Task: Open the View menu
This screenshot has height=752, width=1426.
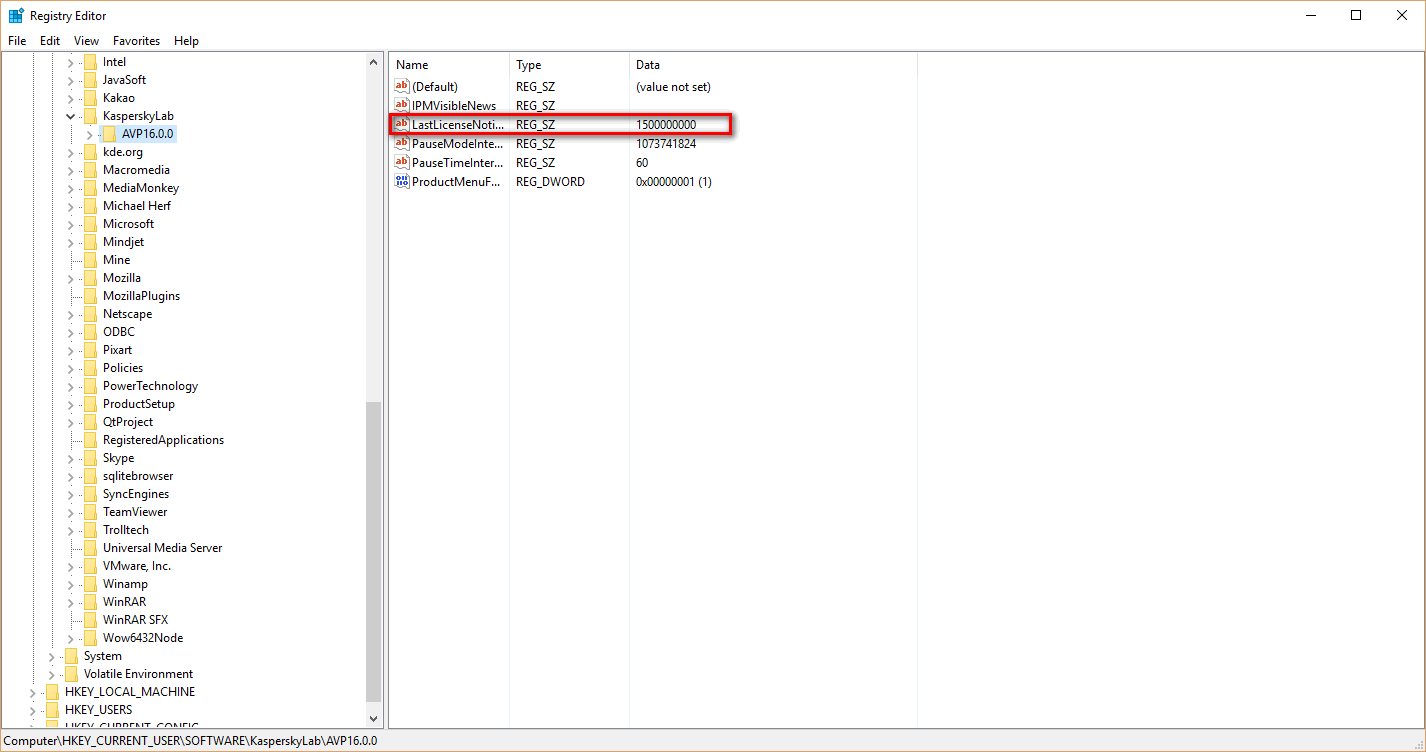Action: [86, 41]
